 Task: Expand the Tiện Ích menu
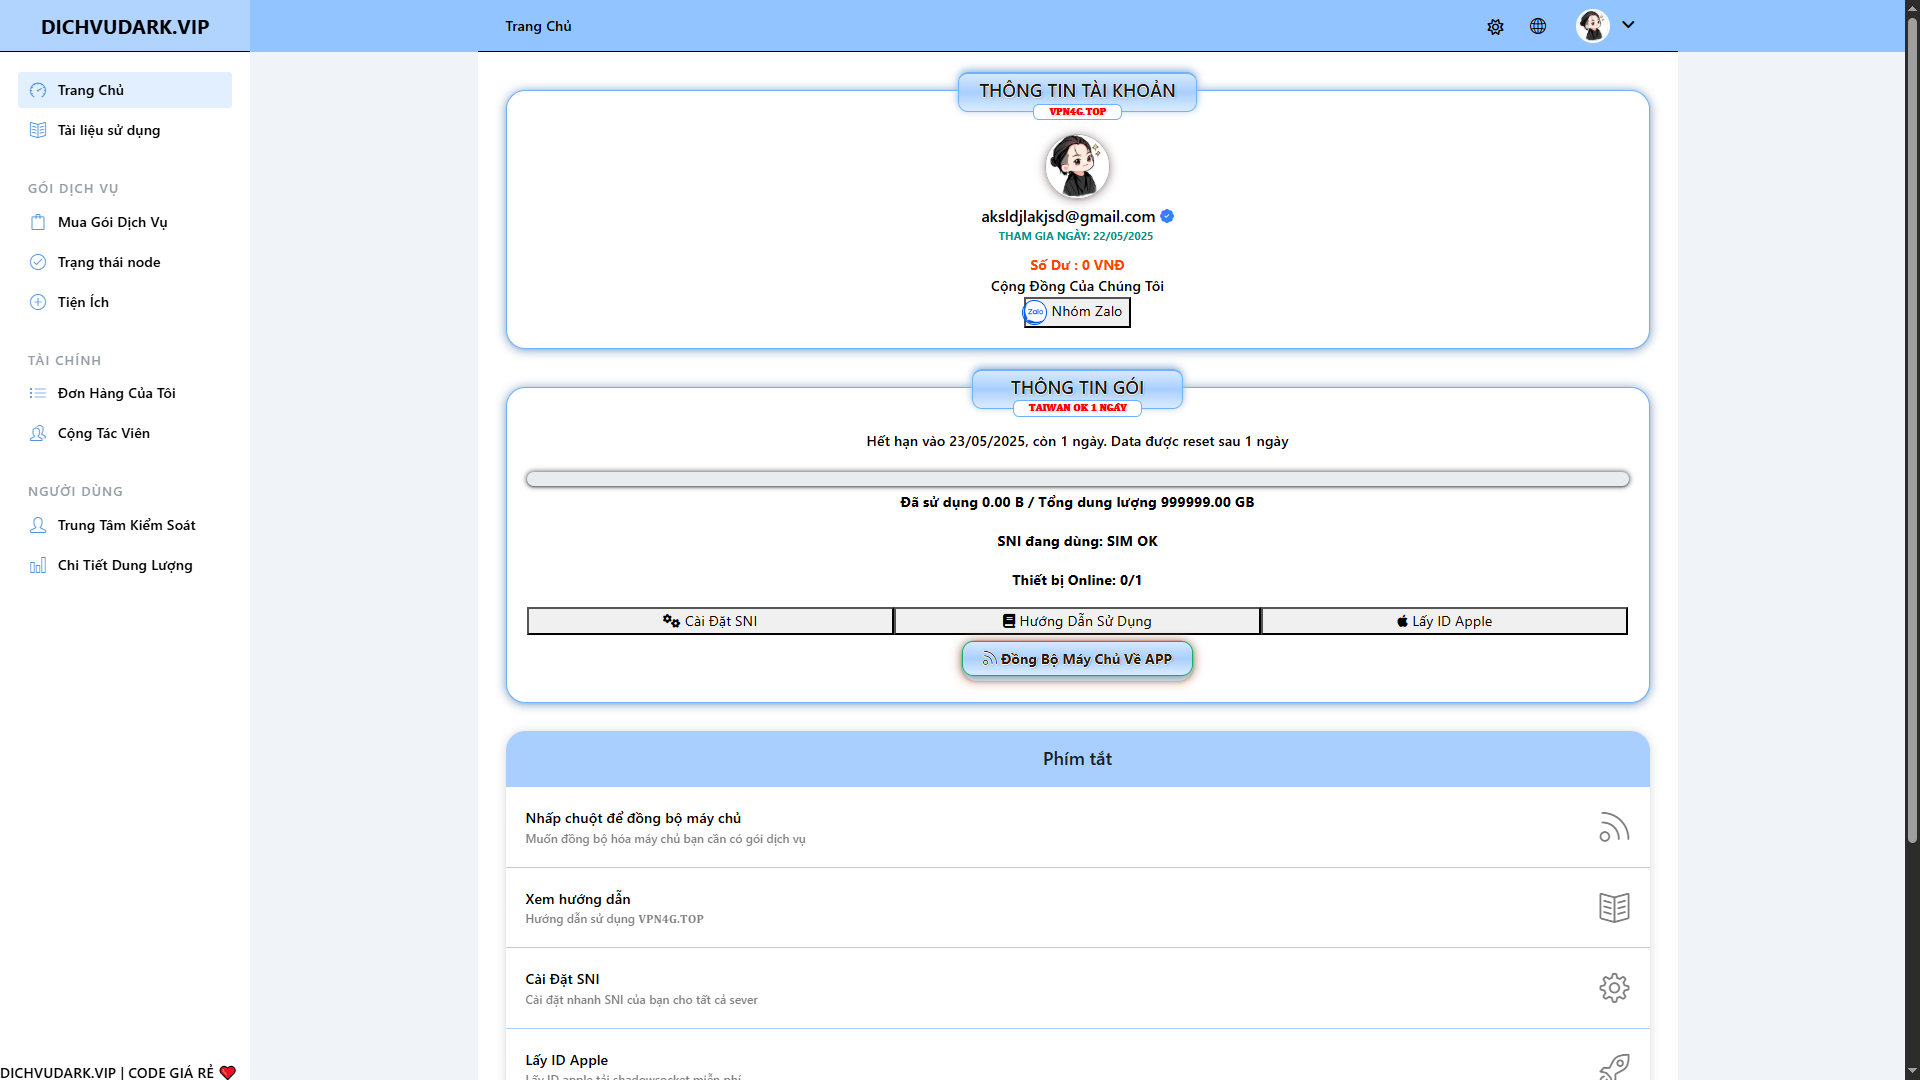pyautogui.click(x=83, y=302)
